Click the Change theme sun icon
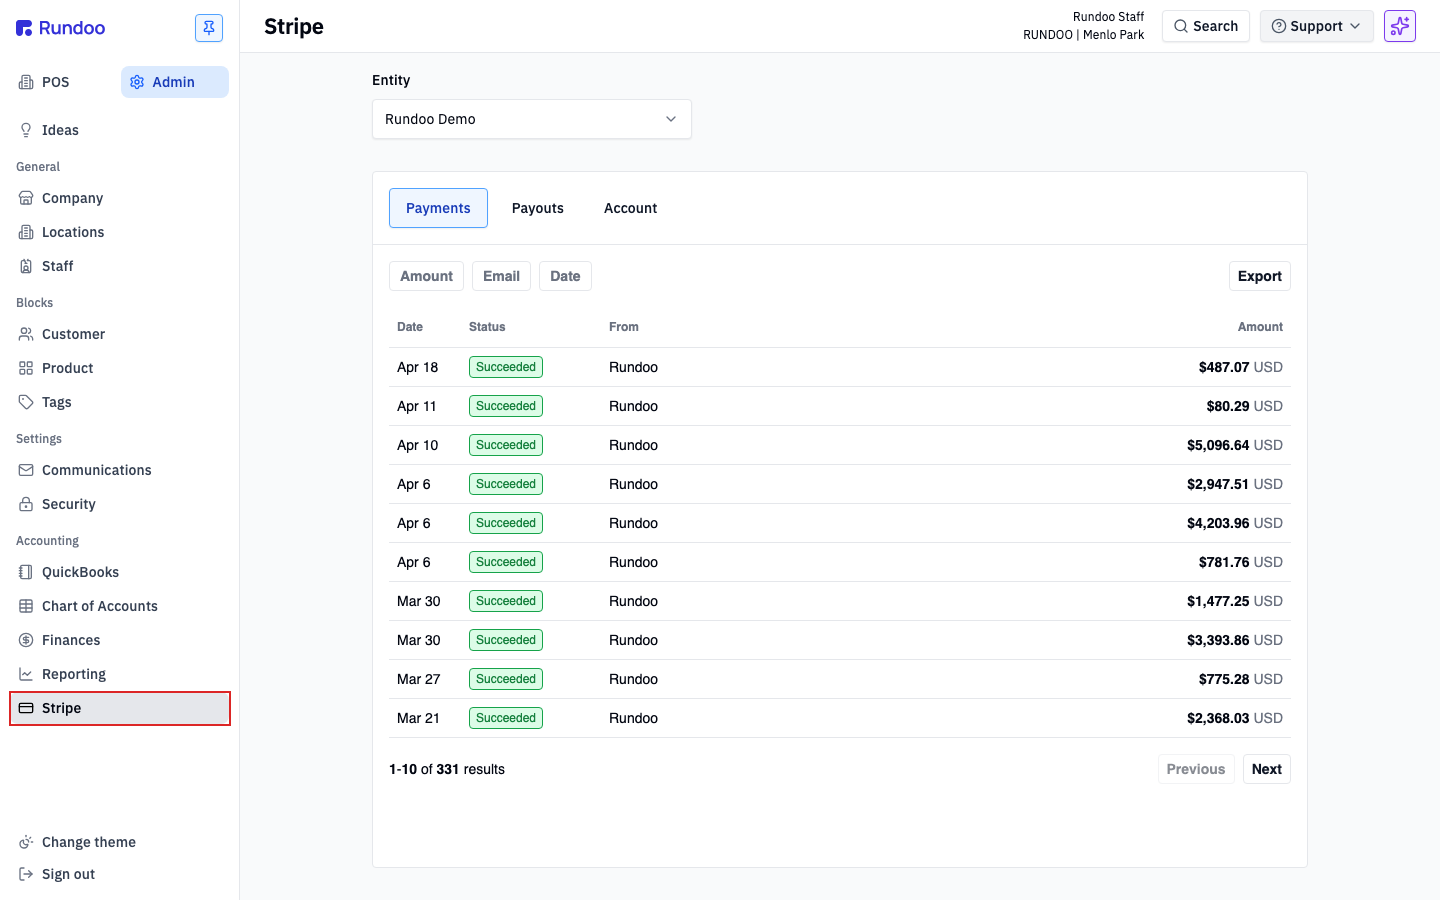1440x900 pixels. (26, 842)
